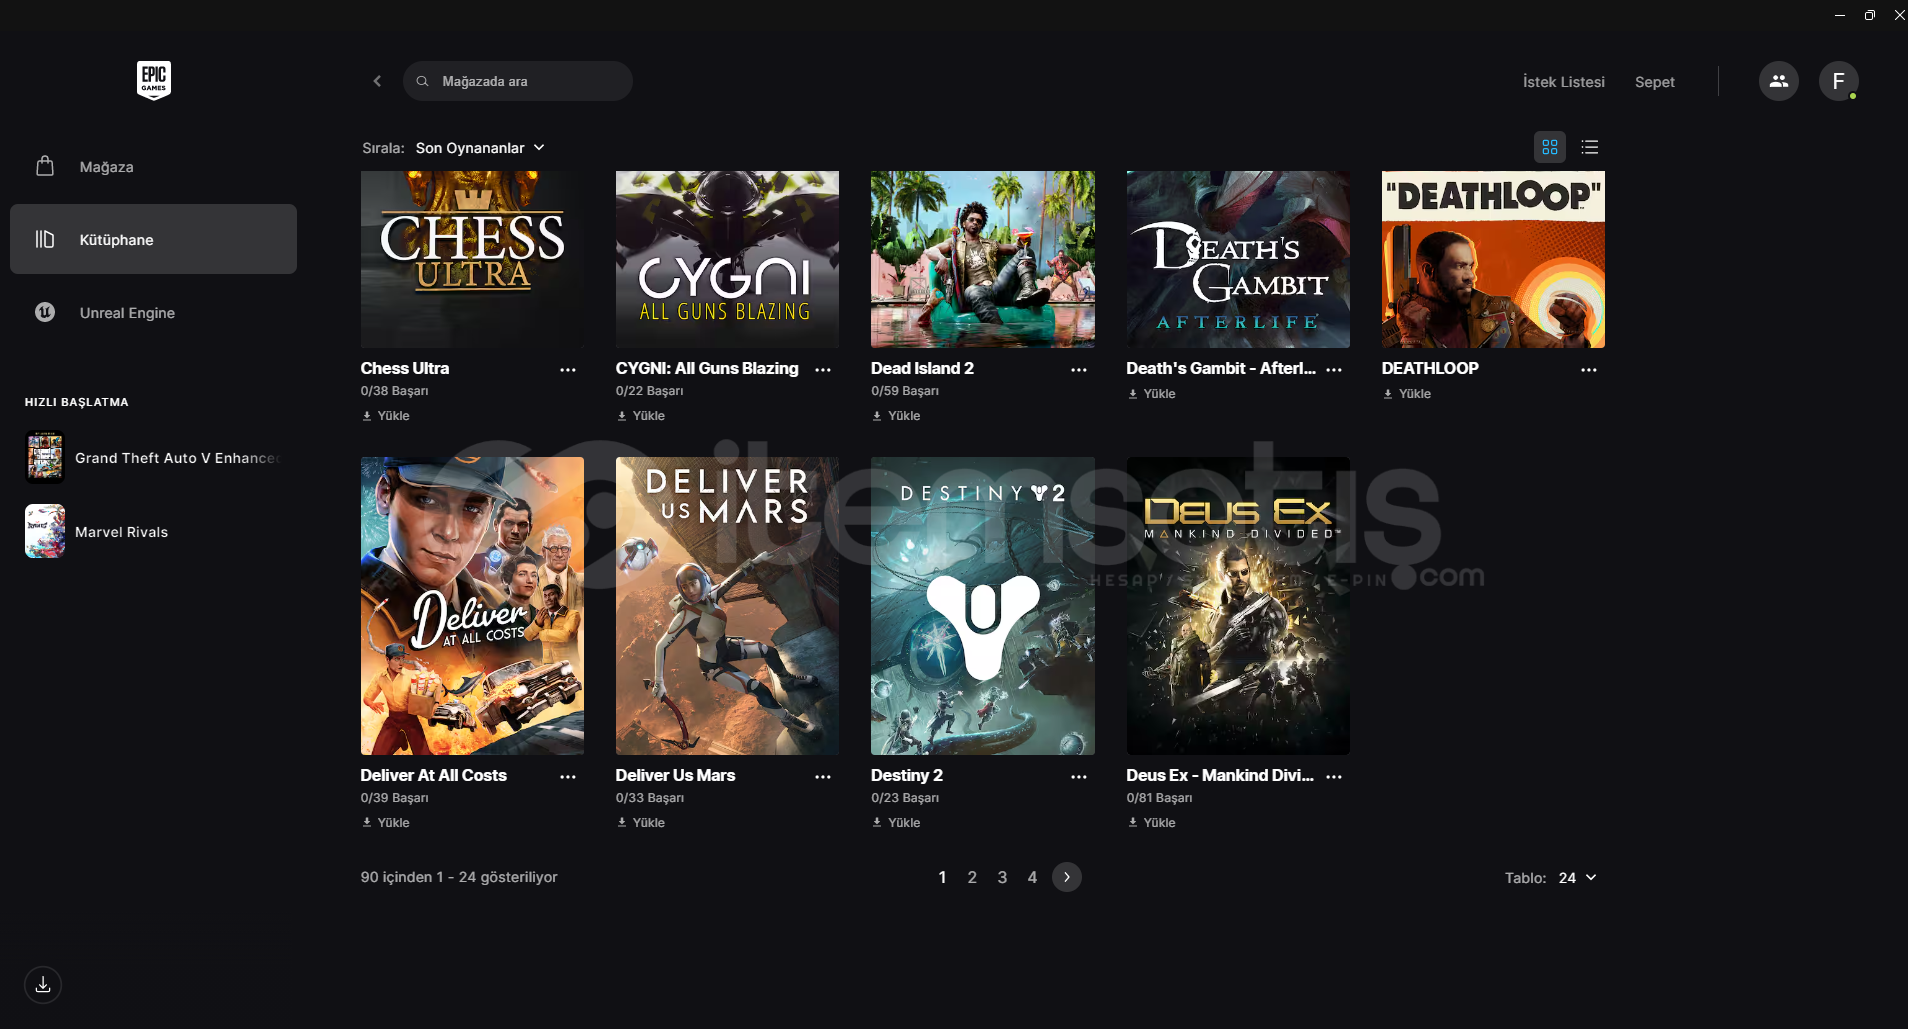Click the DEATHLOOP title text
The image size is (1908, 1029).
[1430, 368]
